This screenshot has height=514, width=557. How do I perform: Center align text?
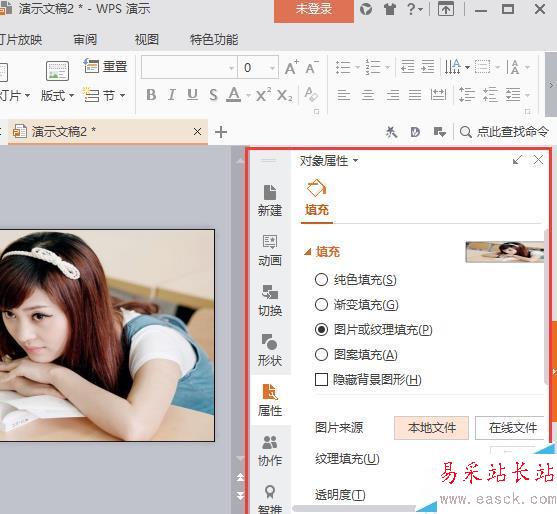click(x=368, y=95)
